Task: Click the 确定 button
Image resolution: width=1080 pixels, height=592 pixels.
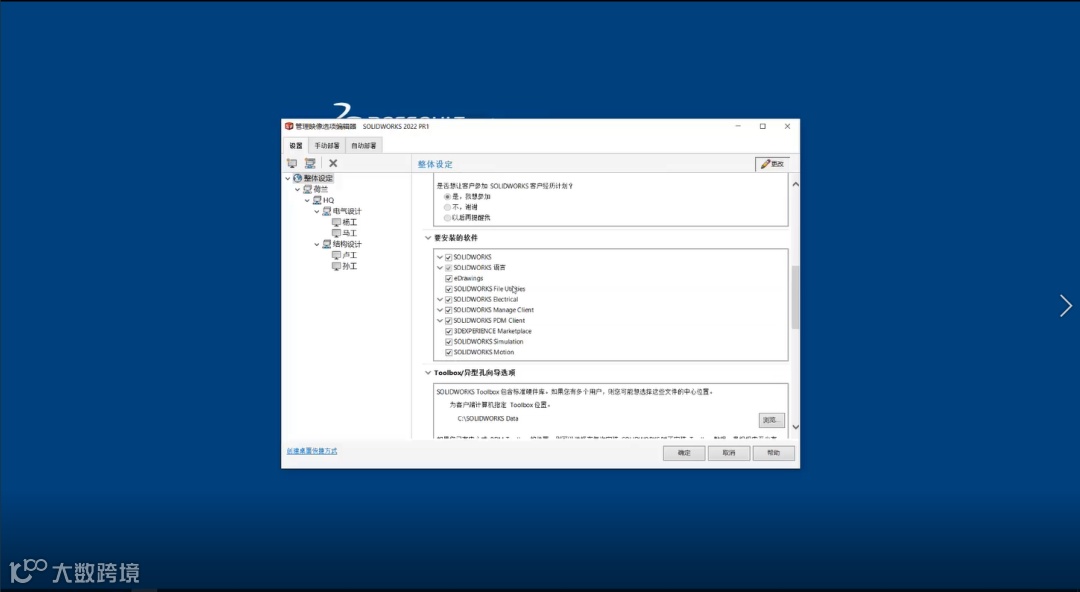Action: 684,453
